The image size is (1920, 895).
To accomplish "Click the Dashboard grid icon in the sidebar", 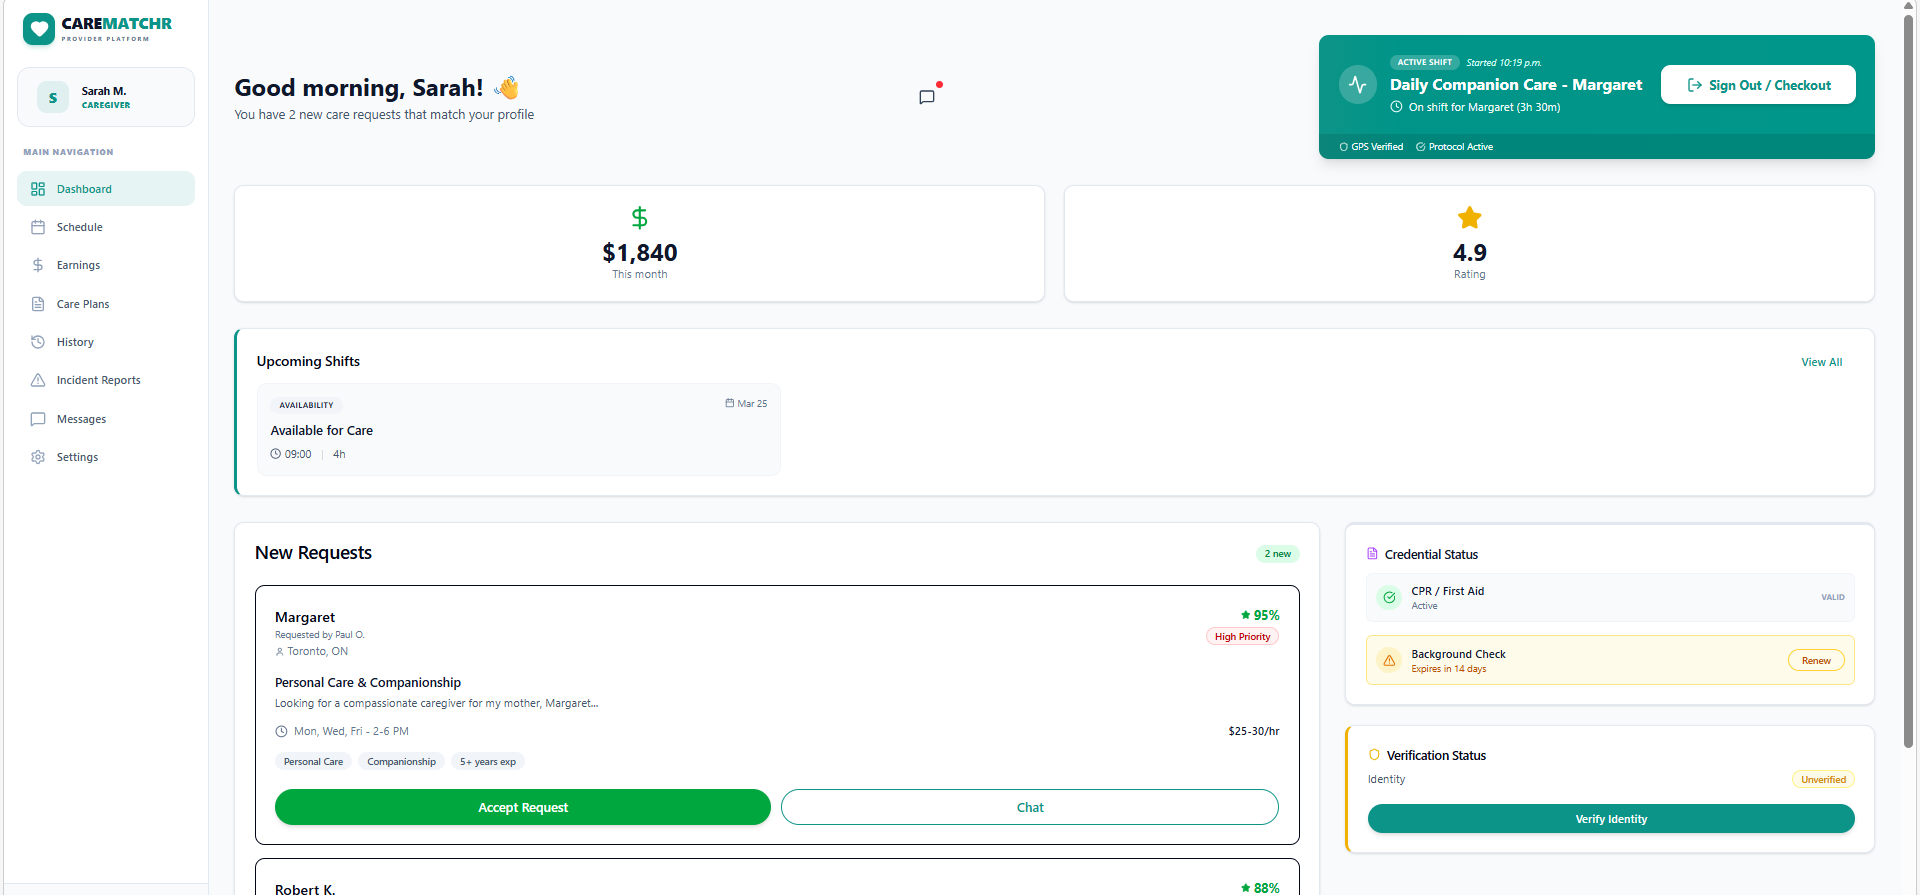I will [38, 189].
